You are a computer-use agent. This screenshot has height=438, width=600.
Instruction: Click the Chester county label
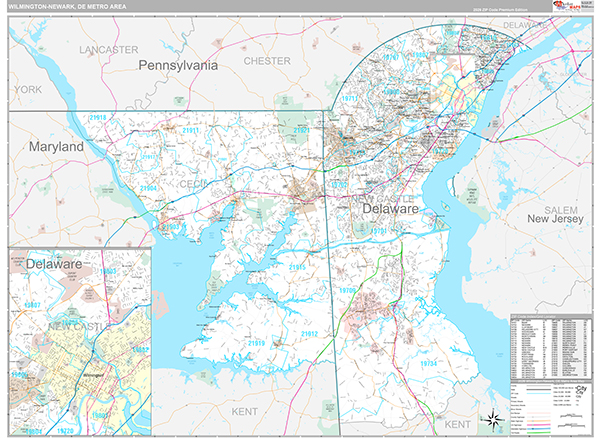coord(267,61)
